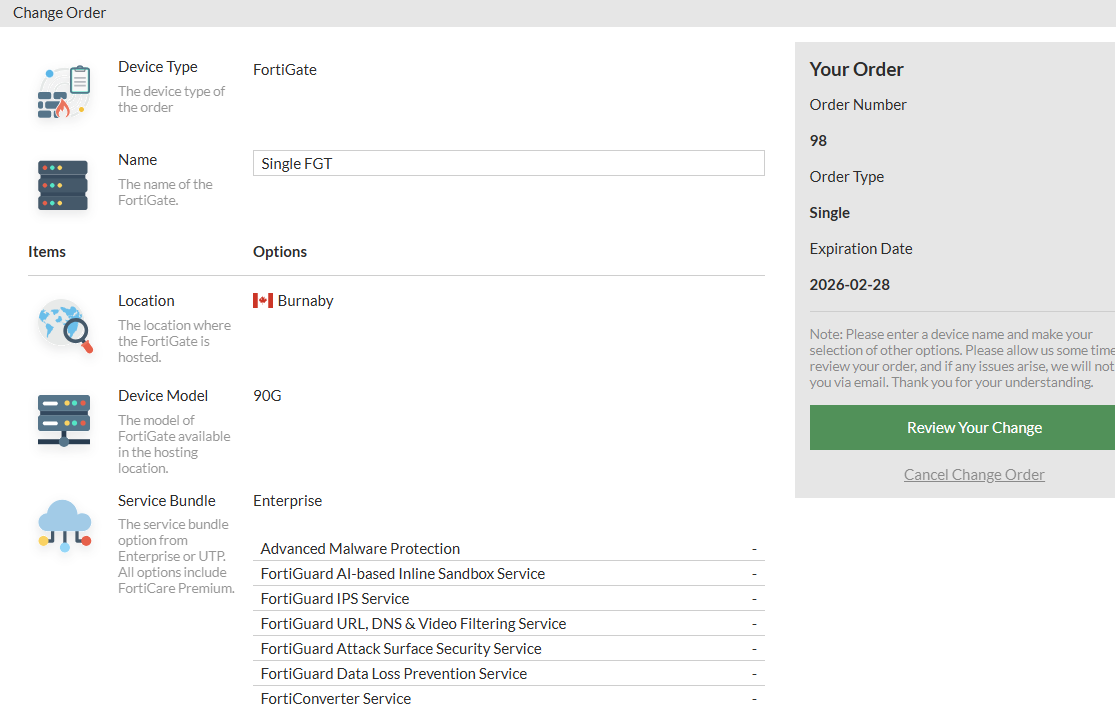Image resolution: width=1116 pixels, height=719 pixels.
Task: Click the Canadian flag beside Burnaby
Action: click(263, 301)
